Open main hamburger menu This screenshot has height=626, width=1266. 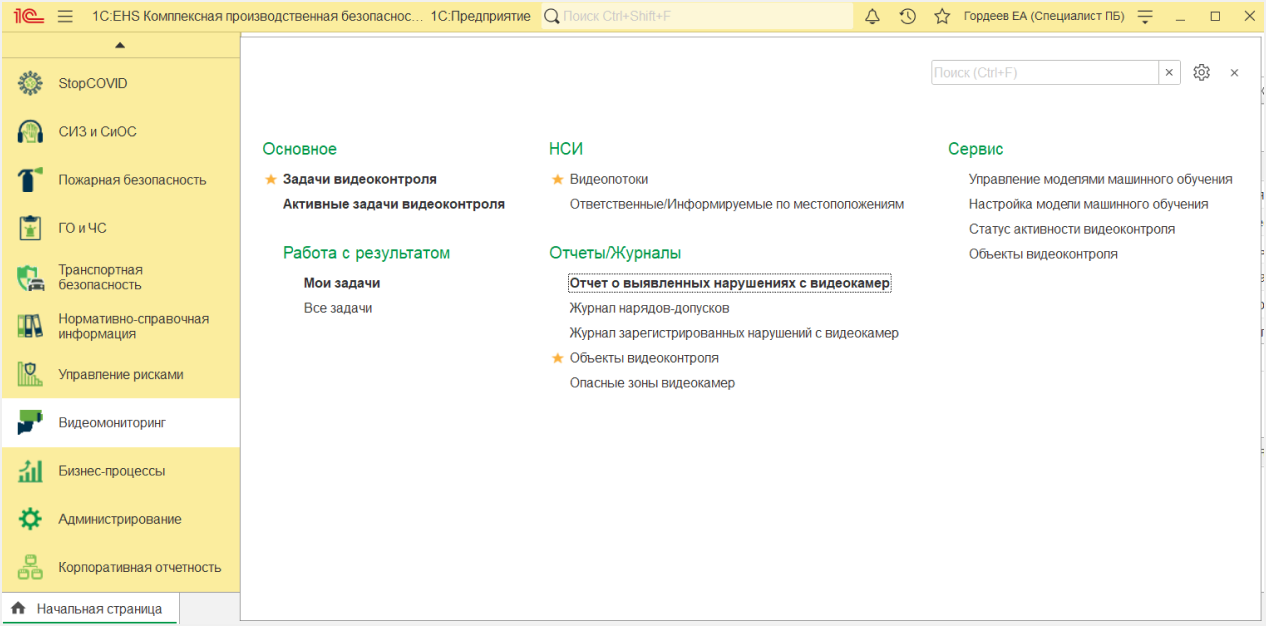pyautogui.click(x=66, y=16)
